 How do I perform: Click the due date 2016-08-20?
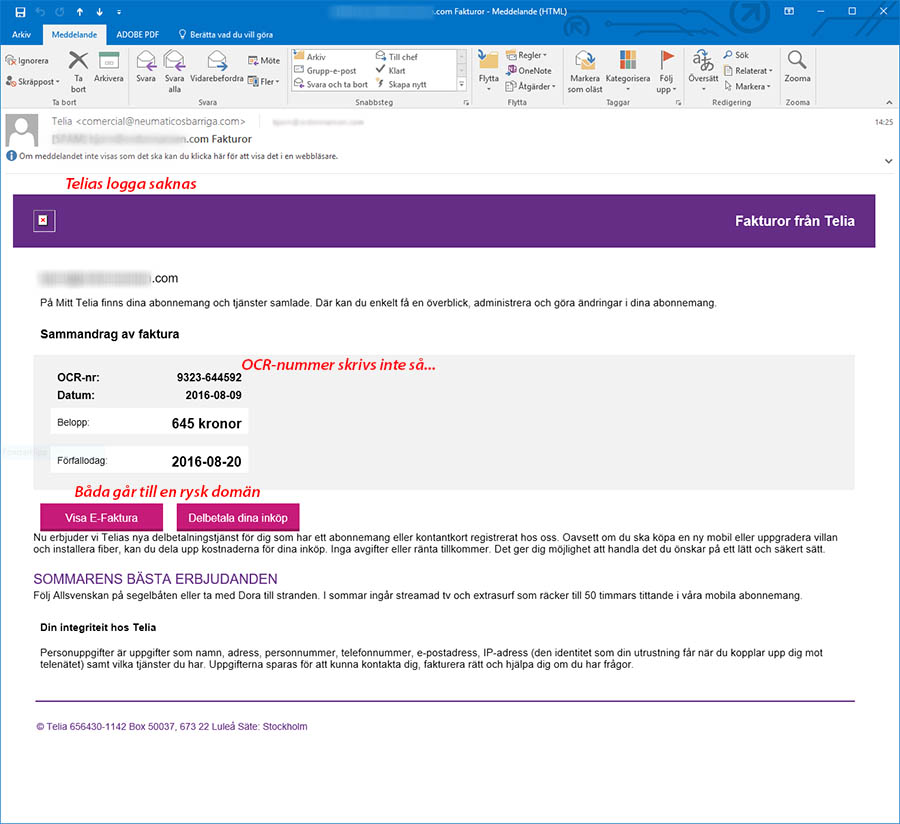(x=207, y=461)
